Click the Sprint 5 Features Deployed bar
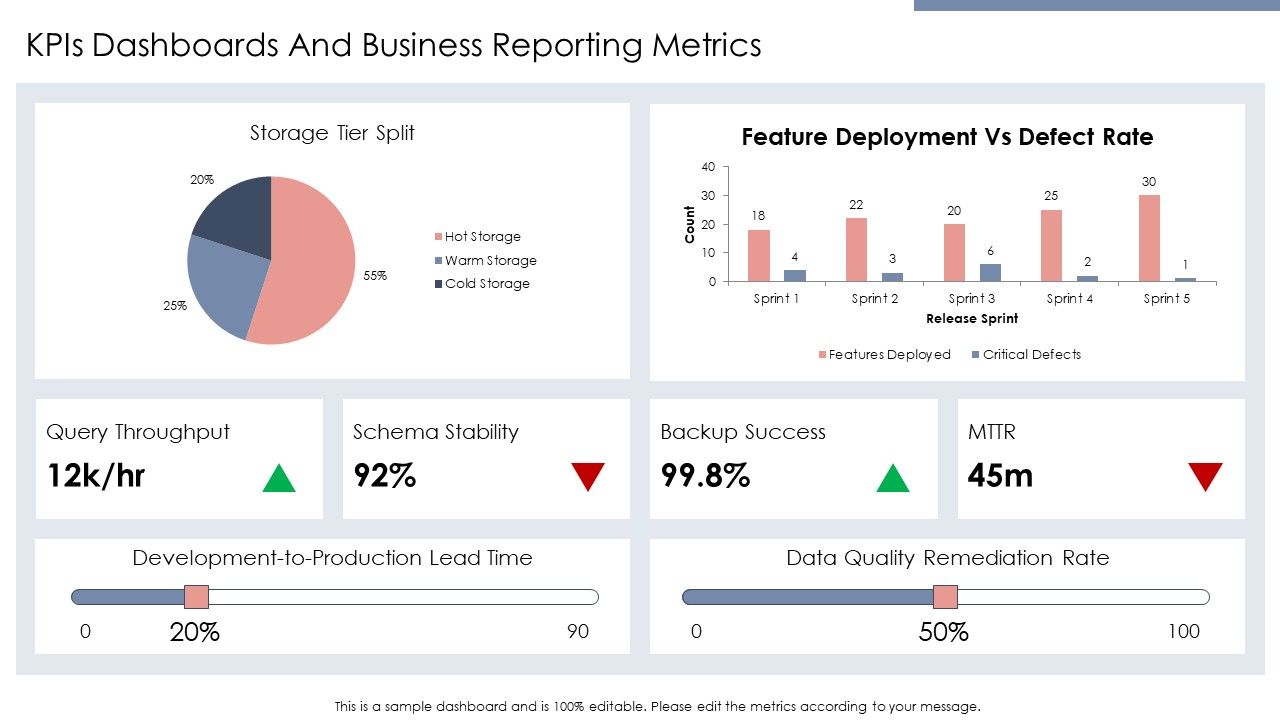Viewport: 1280px width, 720px height. click(1149, 238)
